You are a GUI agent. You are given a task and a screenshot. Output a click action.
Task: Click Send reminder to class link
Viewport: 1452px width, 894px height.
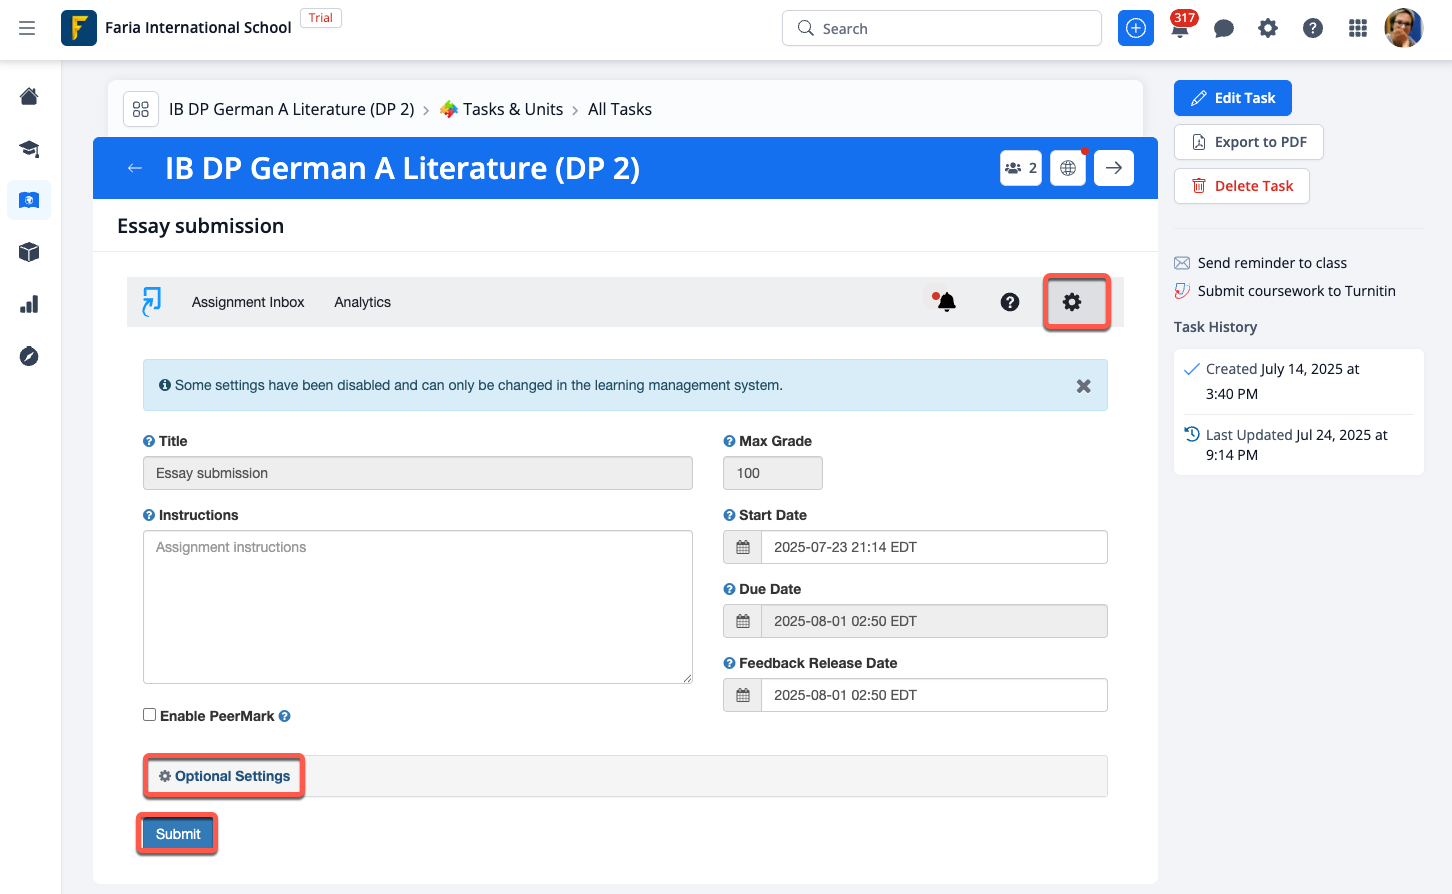pos(1272,263)
